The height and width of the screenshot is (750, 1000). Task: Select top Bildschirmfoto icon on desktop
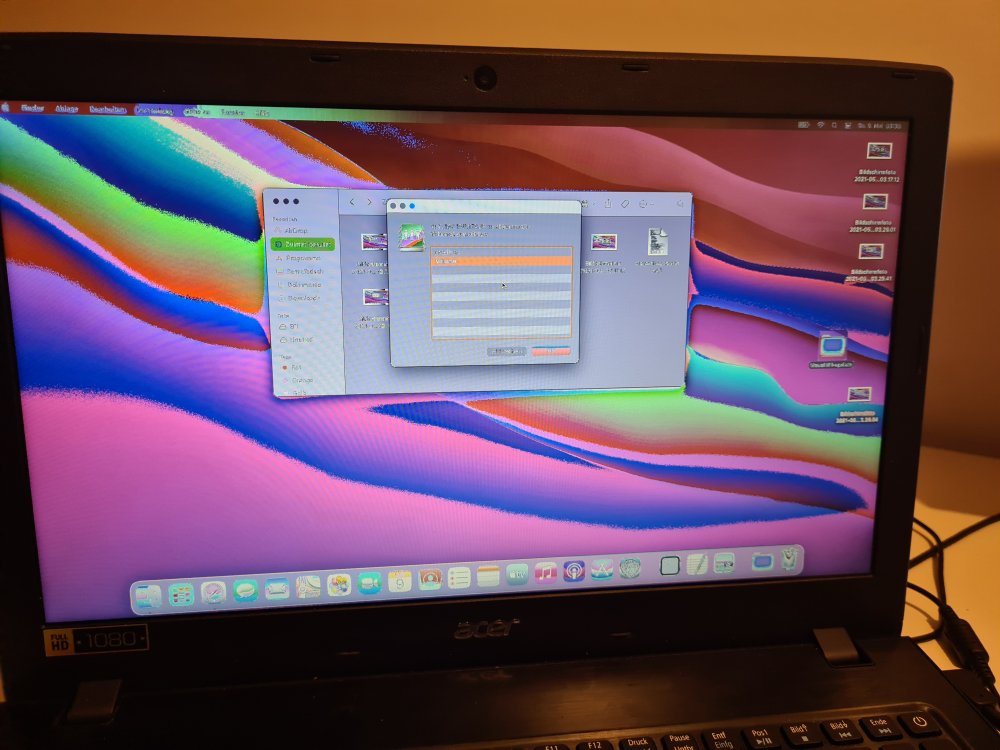(x=879, y=151)
